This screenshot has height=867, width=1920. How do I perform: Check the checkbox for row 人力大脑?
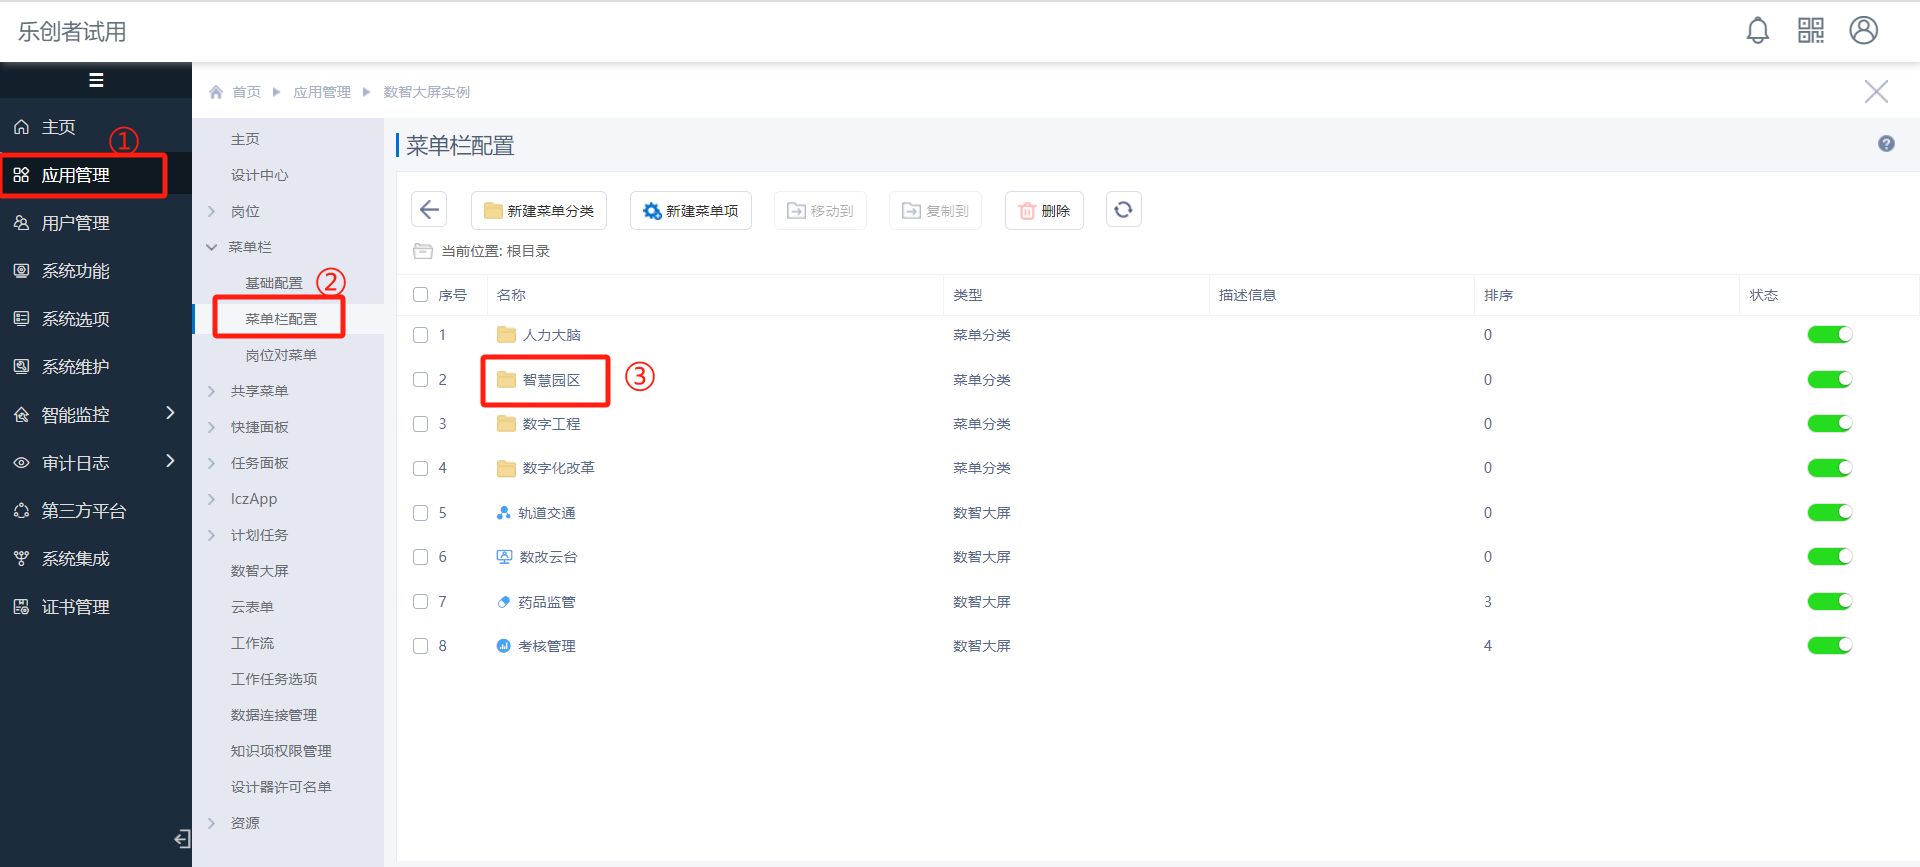coord(421,335)
